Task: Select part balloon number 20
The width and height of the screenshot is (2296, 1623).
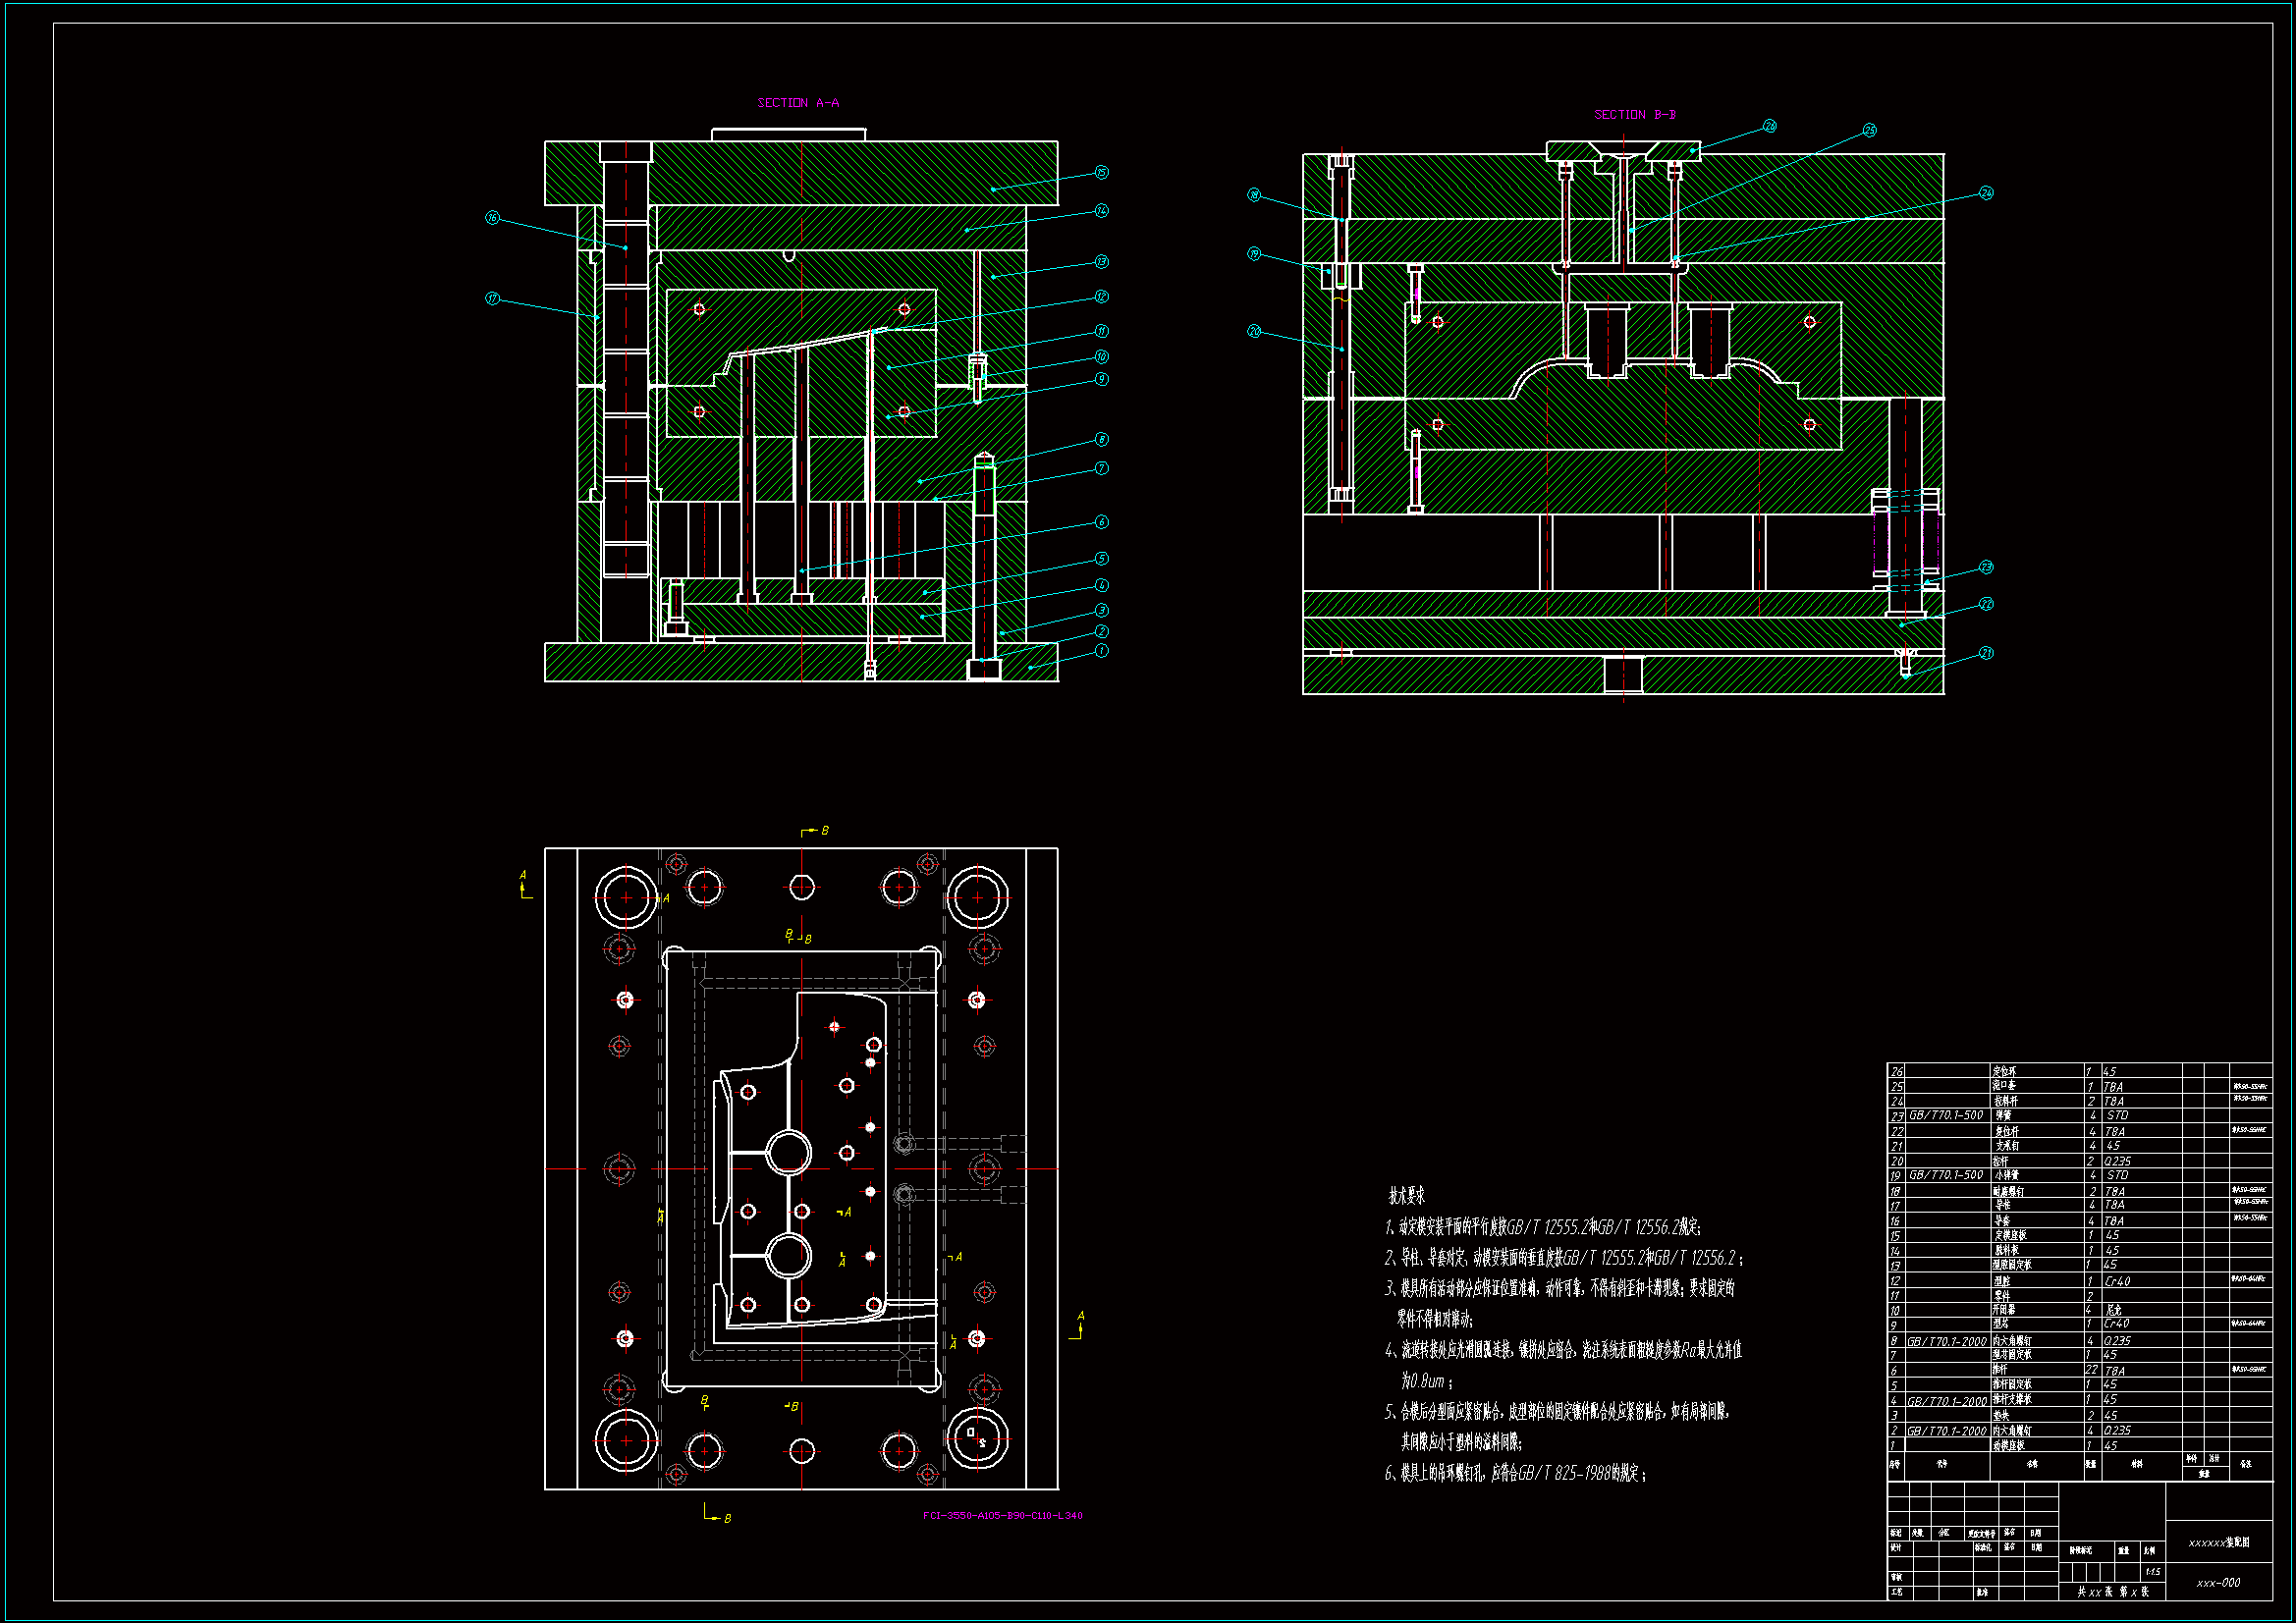Action: (1254, 331)
